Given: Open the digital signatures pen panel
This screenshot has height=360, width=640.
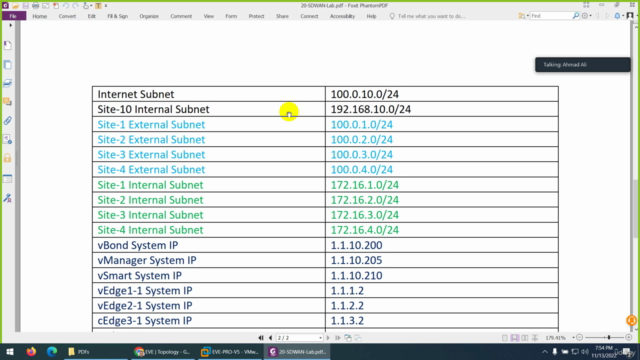Looking at the screenshot, I should point(8,198).
